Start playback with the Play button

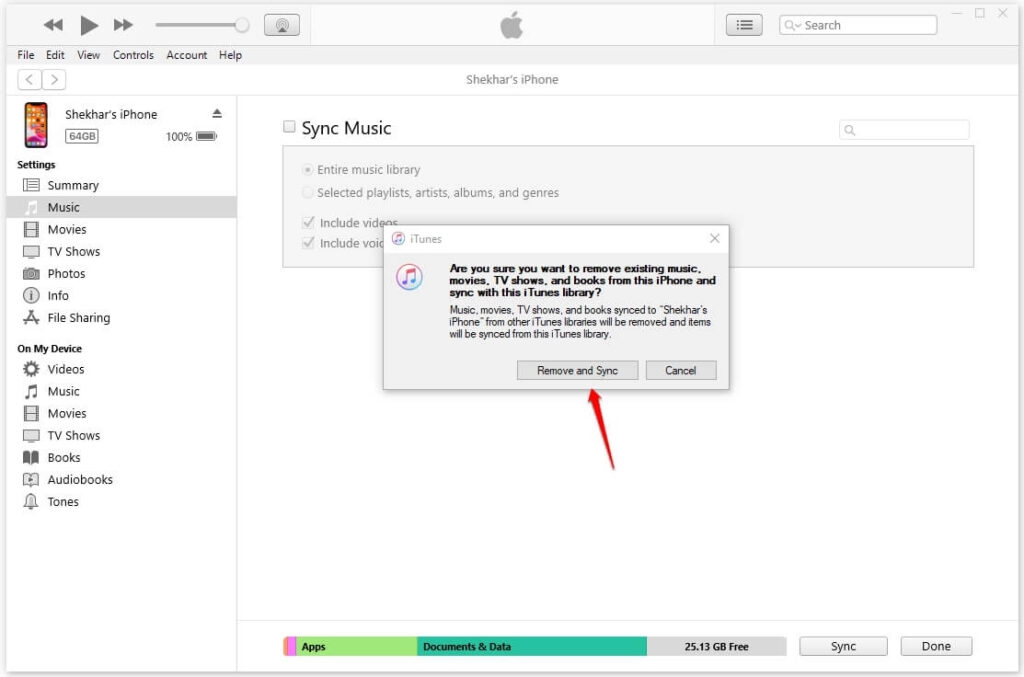coord(89,25)
